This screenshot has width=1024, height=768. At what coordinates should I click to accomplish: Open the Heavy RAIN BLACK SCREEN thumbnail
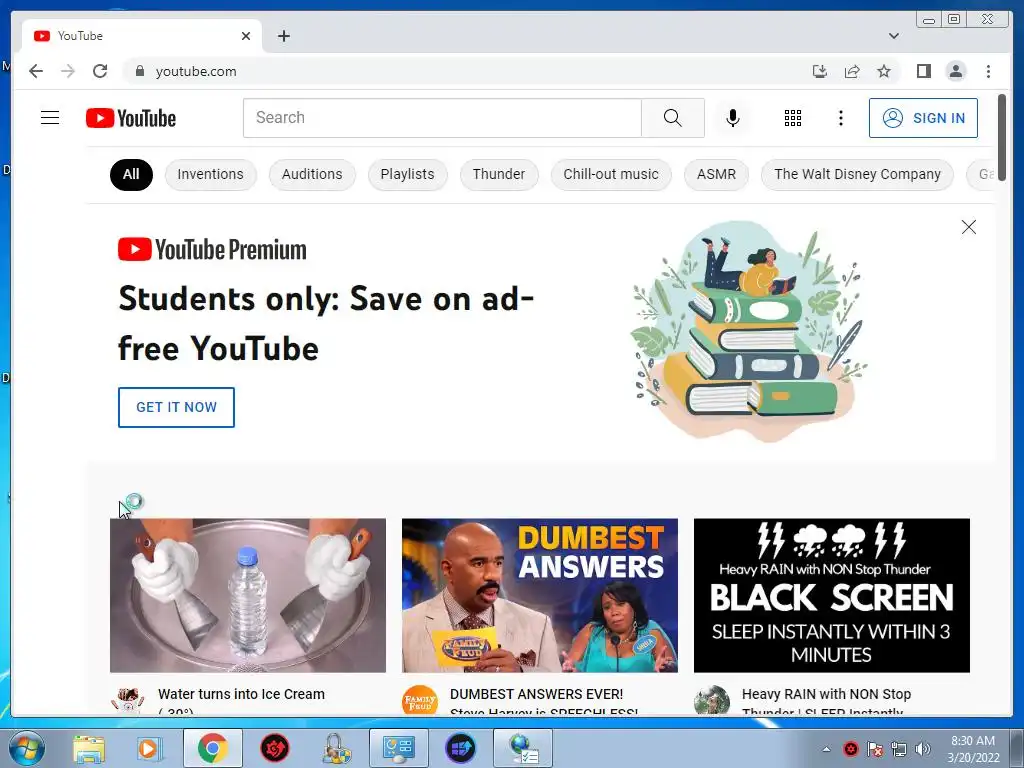831,596
